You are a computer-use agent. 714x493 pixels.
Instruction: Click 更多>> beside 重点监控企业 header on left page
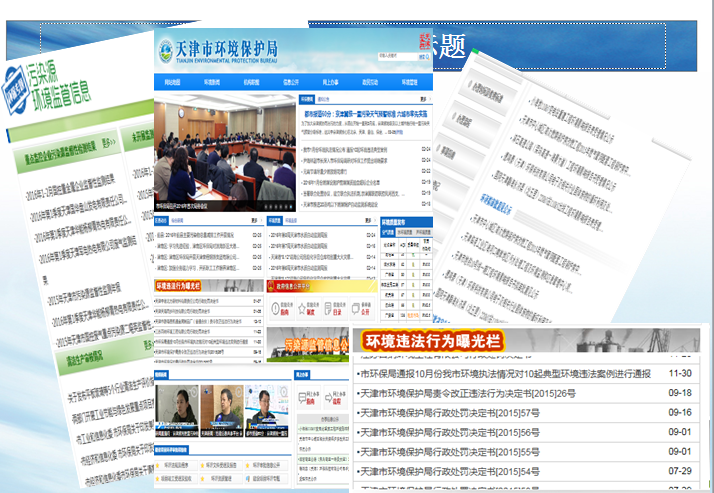tap(109, 144)
